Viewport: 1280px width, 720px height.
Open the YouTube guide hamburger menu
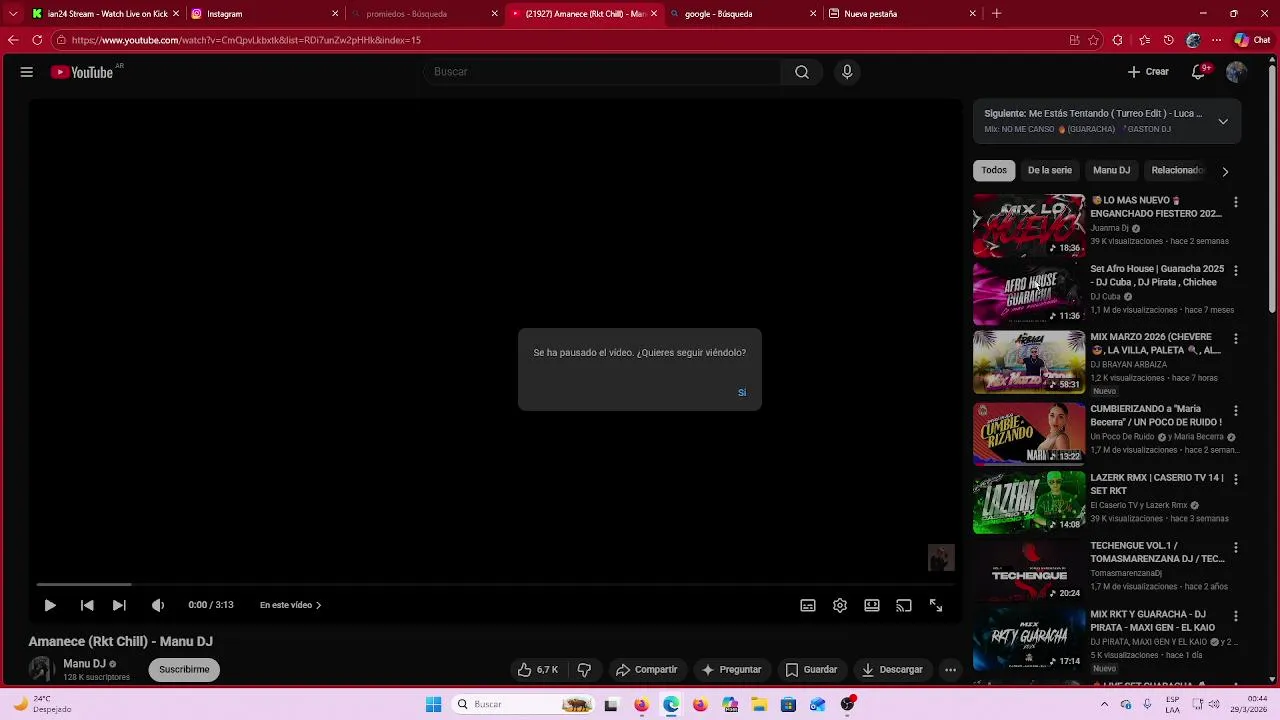click(x=27, y=72)
